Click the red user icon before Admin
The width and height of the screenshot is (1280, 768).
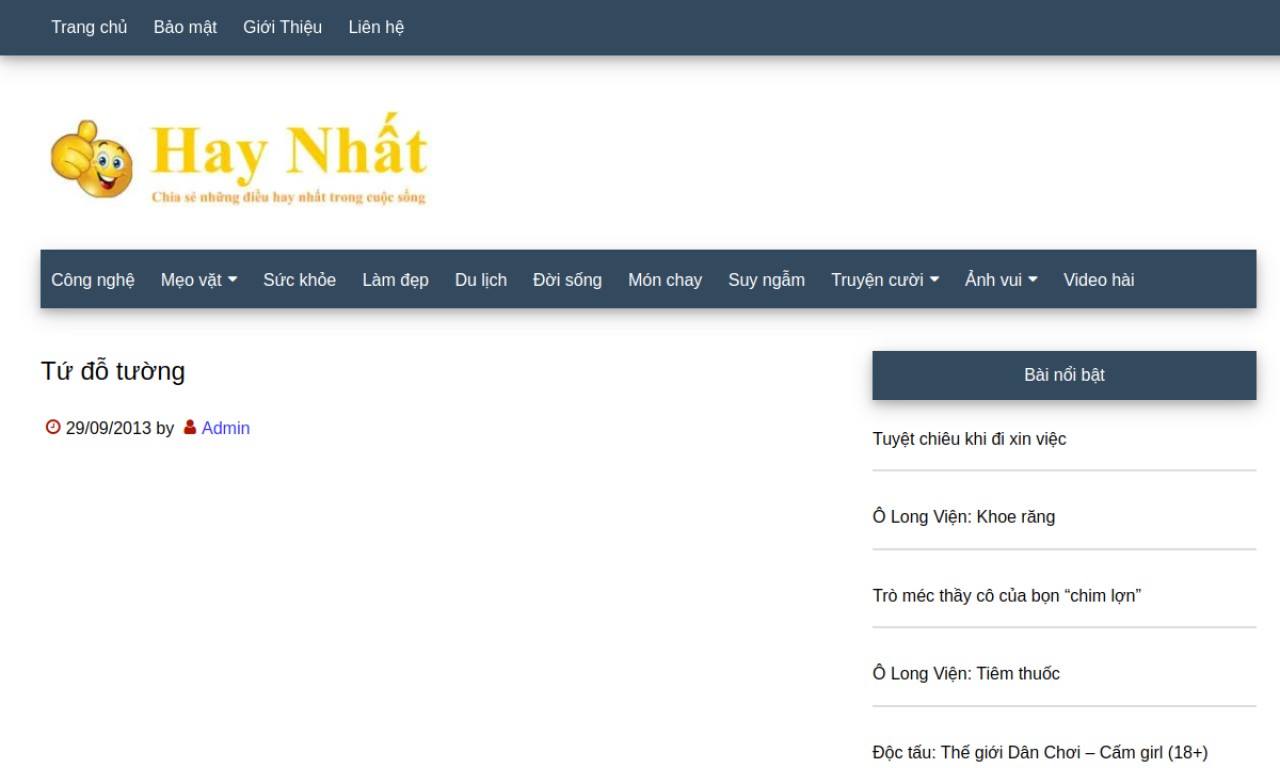190,427
